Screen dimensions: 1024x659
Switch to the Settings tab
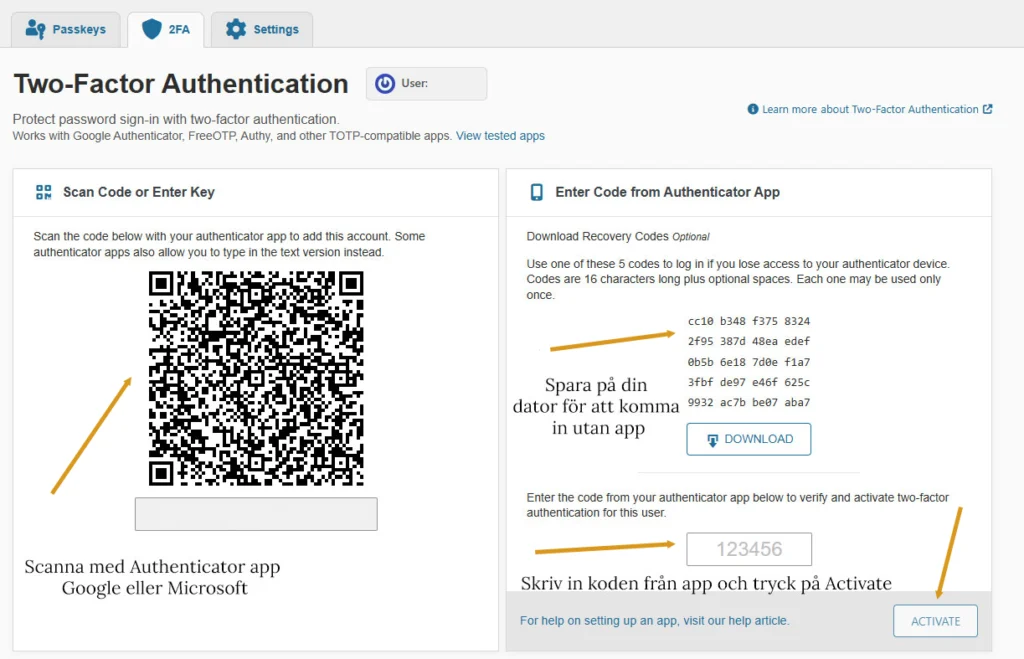(x=262, y=29)
